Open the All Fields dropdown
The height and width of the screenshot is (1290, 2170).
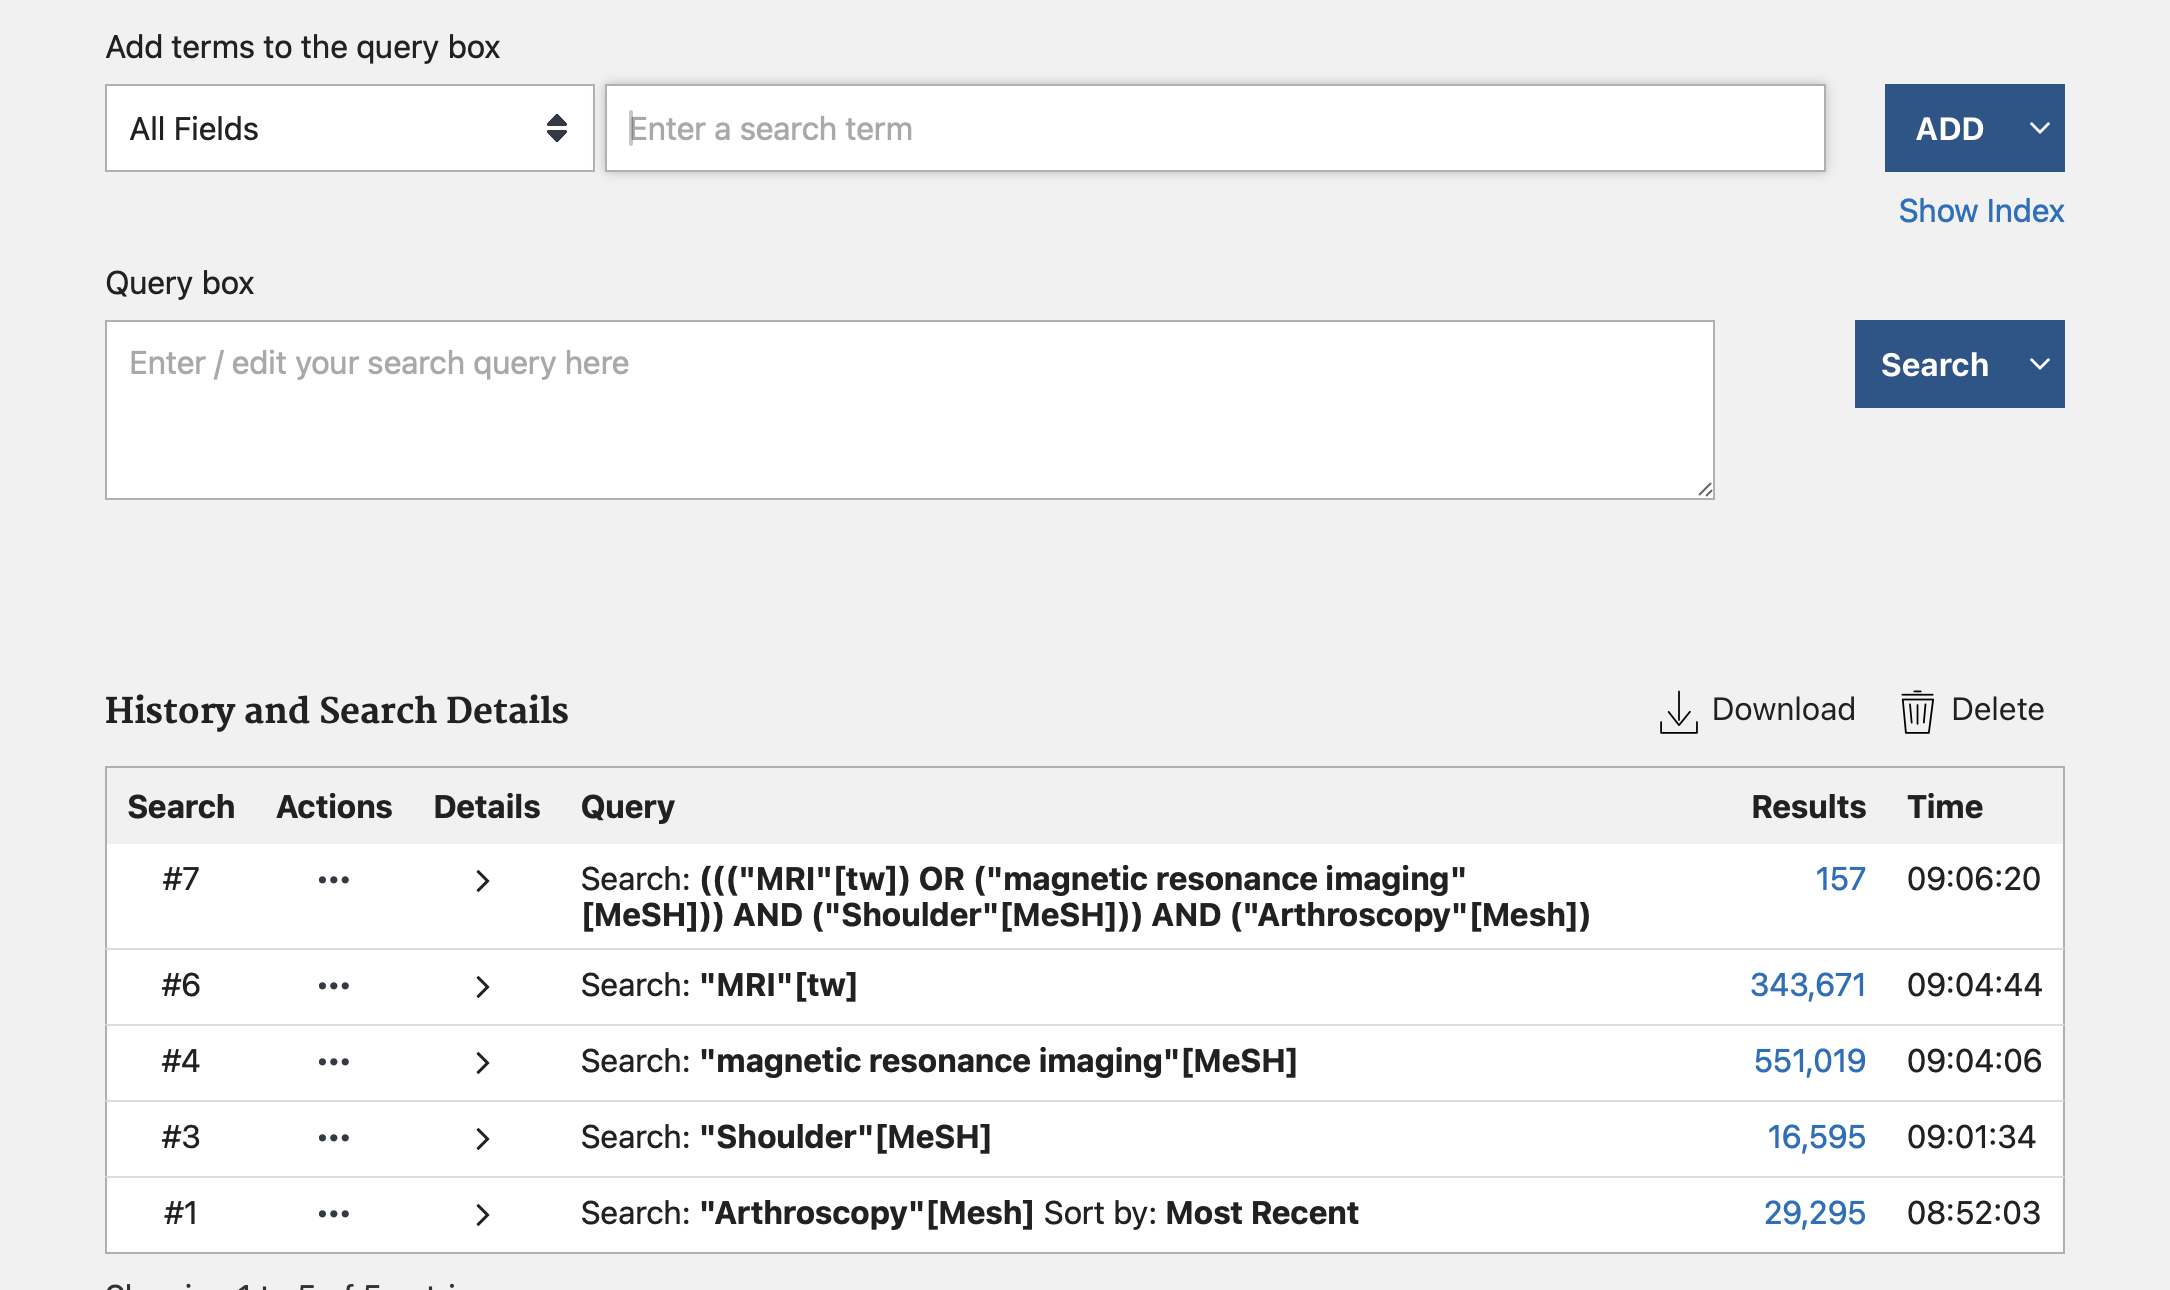[x=349, y=128]
